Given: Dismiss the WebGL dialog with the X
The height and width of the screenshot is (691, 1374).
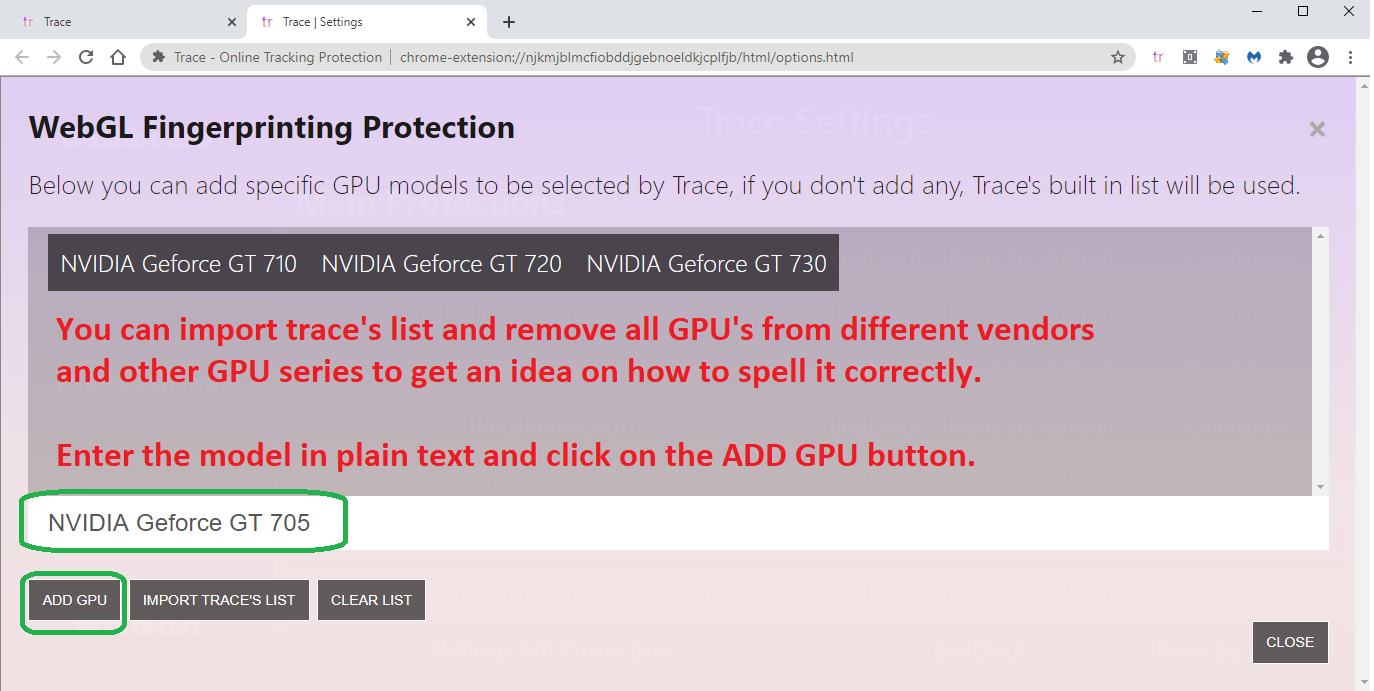Looking at the screenshot, I should point(1317,129).
